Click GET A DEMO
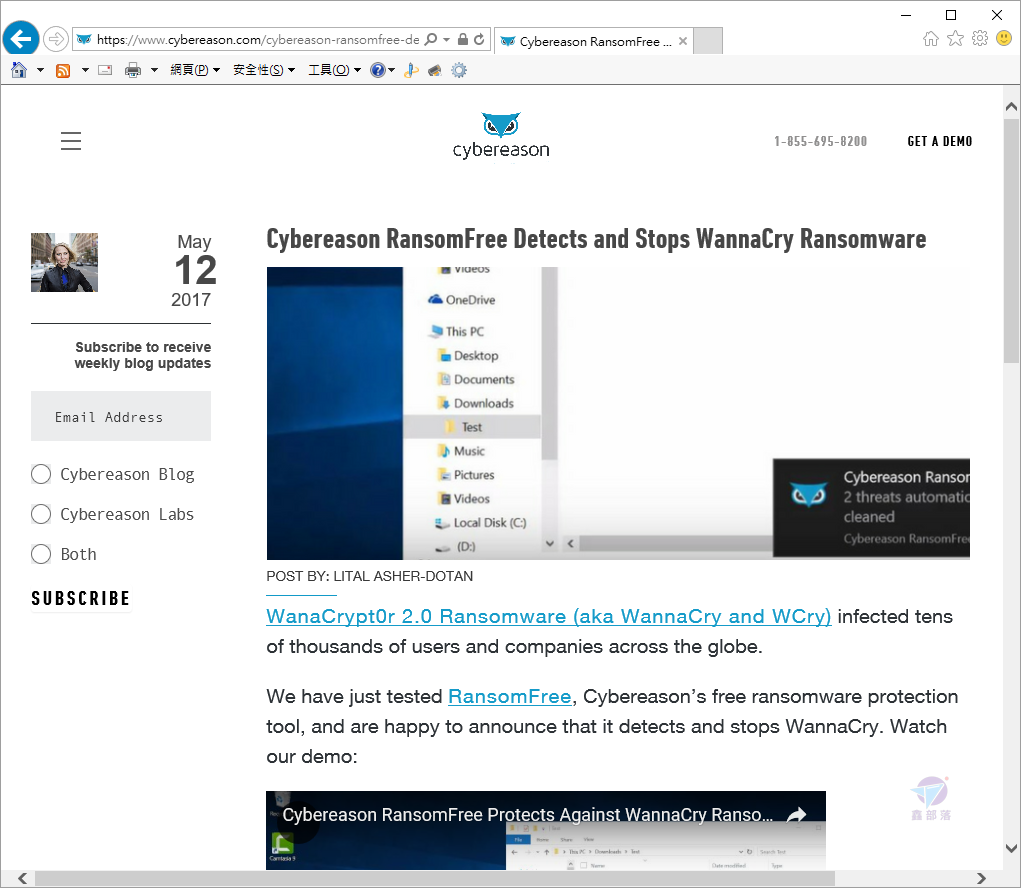This screenshot has width=1021, height=888. point(940,141)
